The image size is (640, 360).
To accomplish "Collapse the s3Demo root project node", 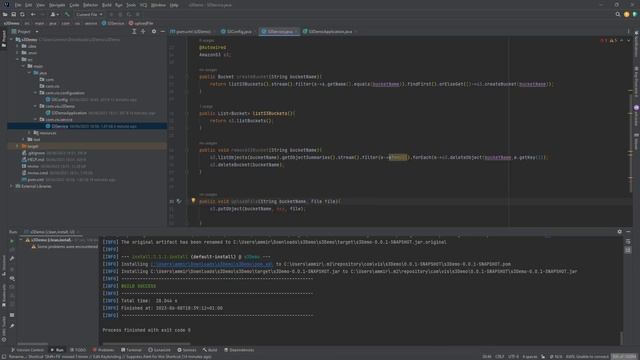I will pyautogui.click(x=12, y=40).
